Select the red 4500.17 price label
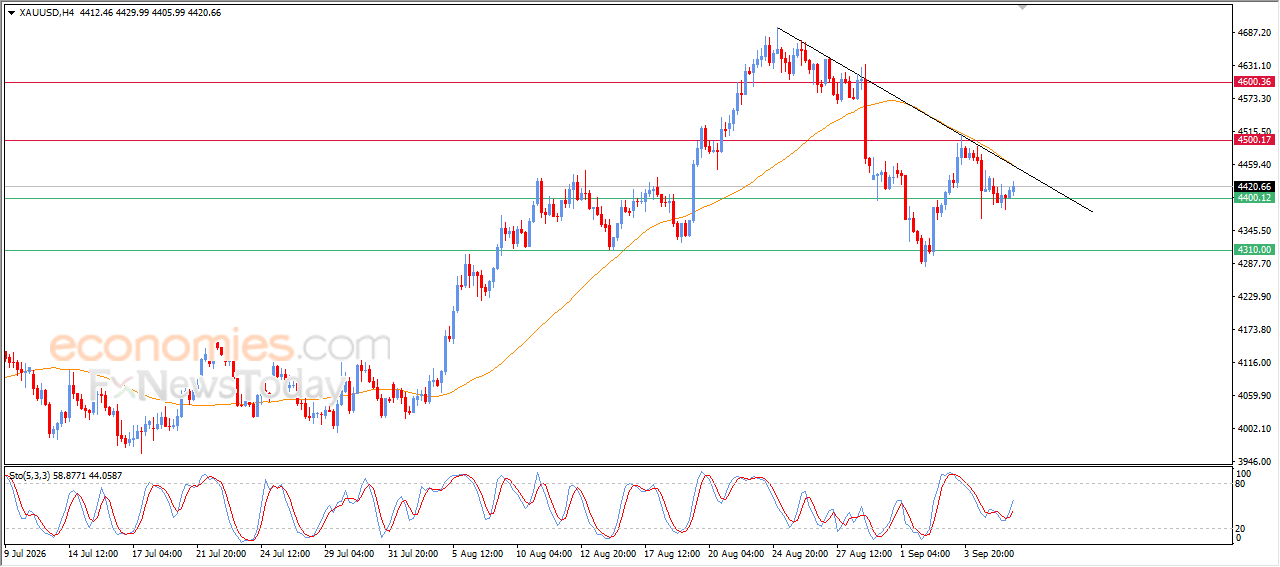Image resolution: width=1280 pixels, height=567 pixels. tap(1253, 140)
